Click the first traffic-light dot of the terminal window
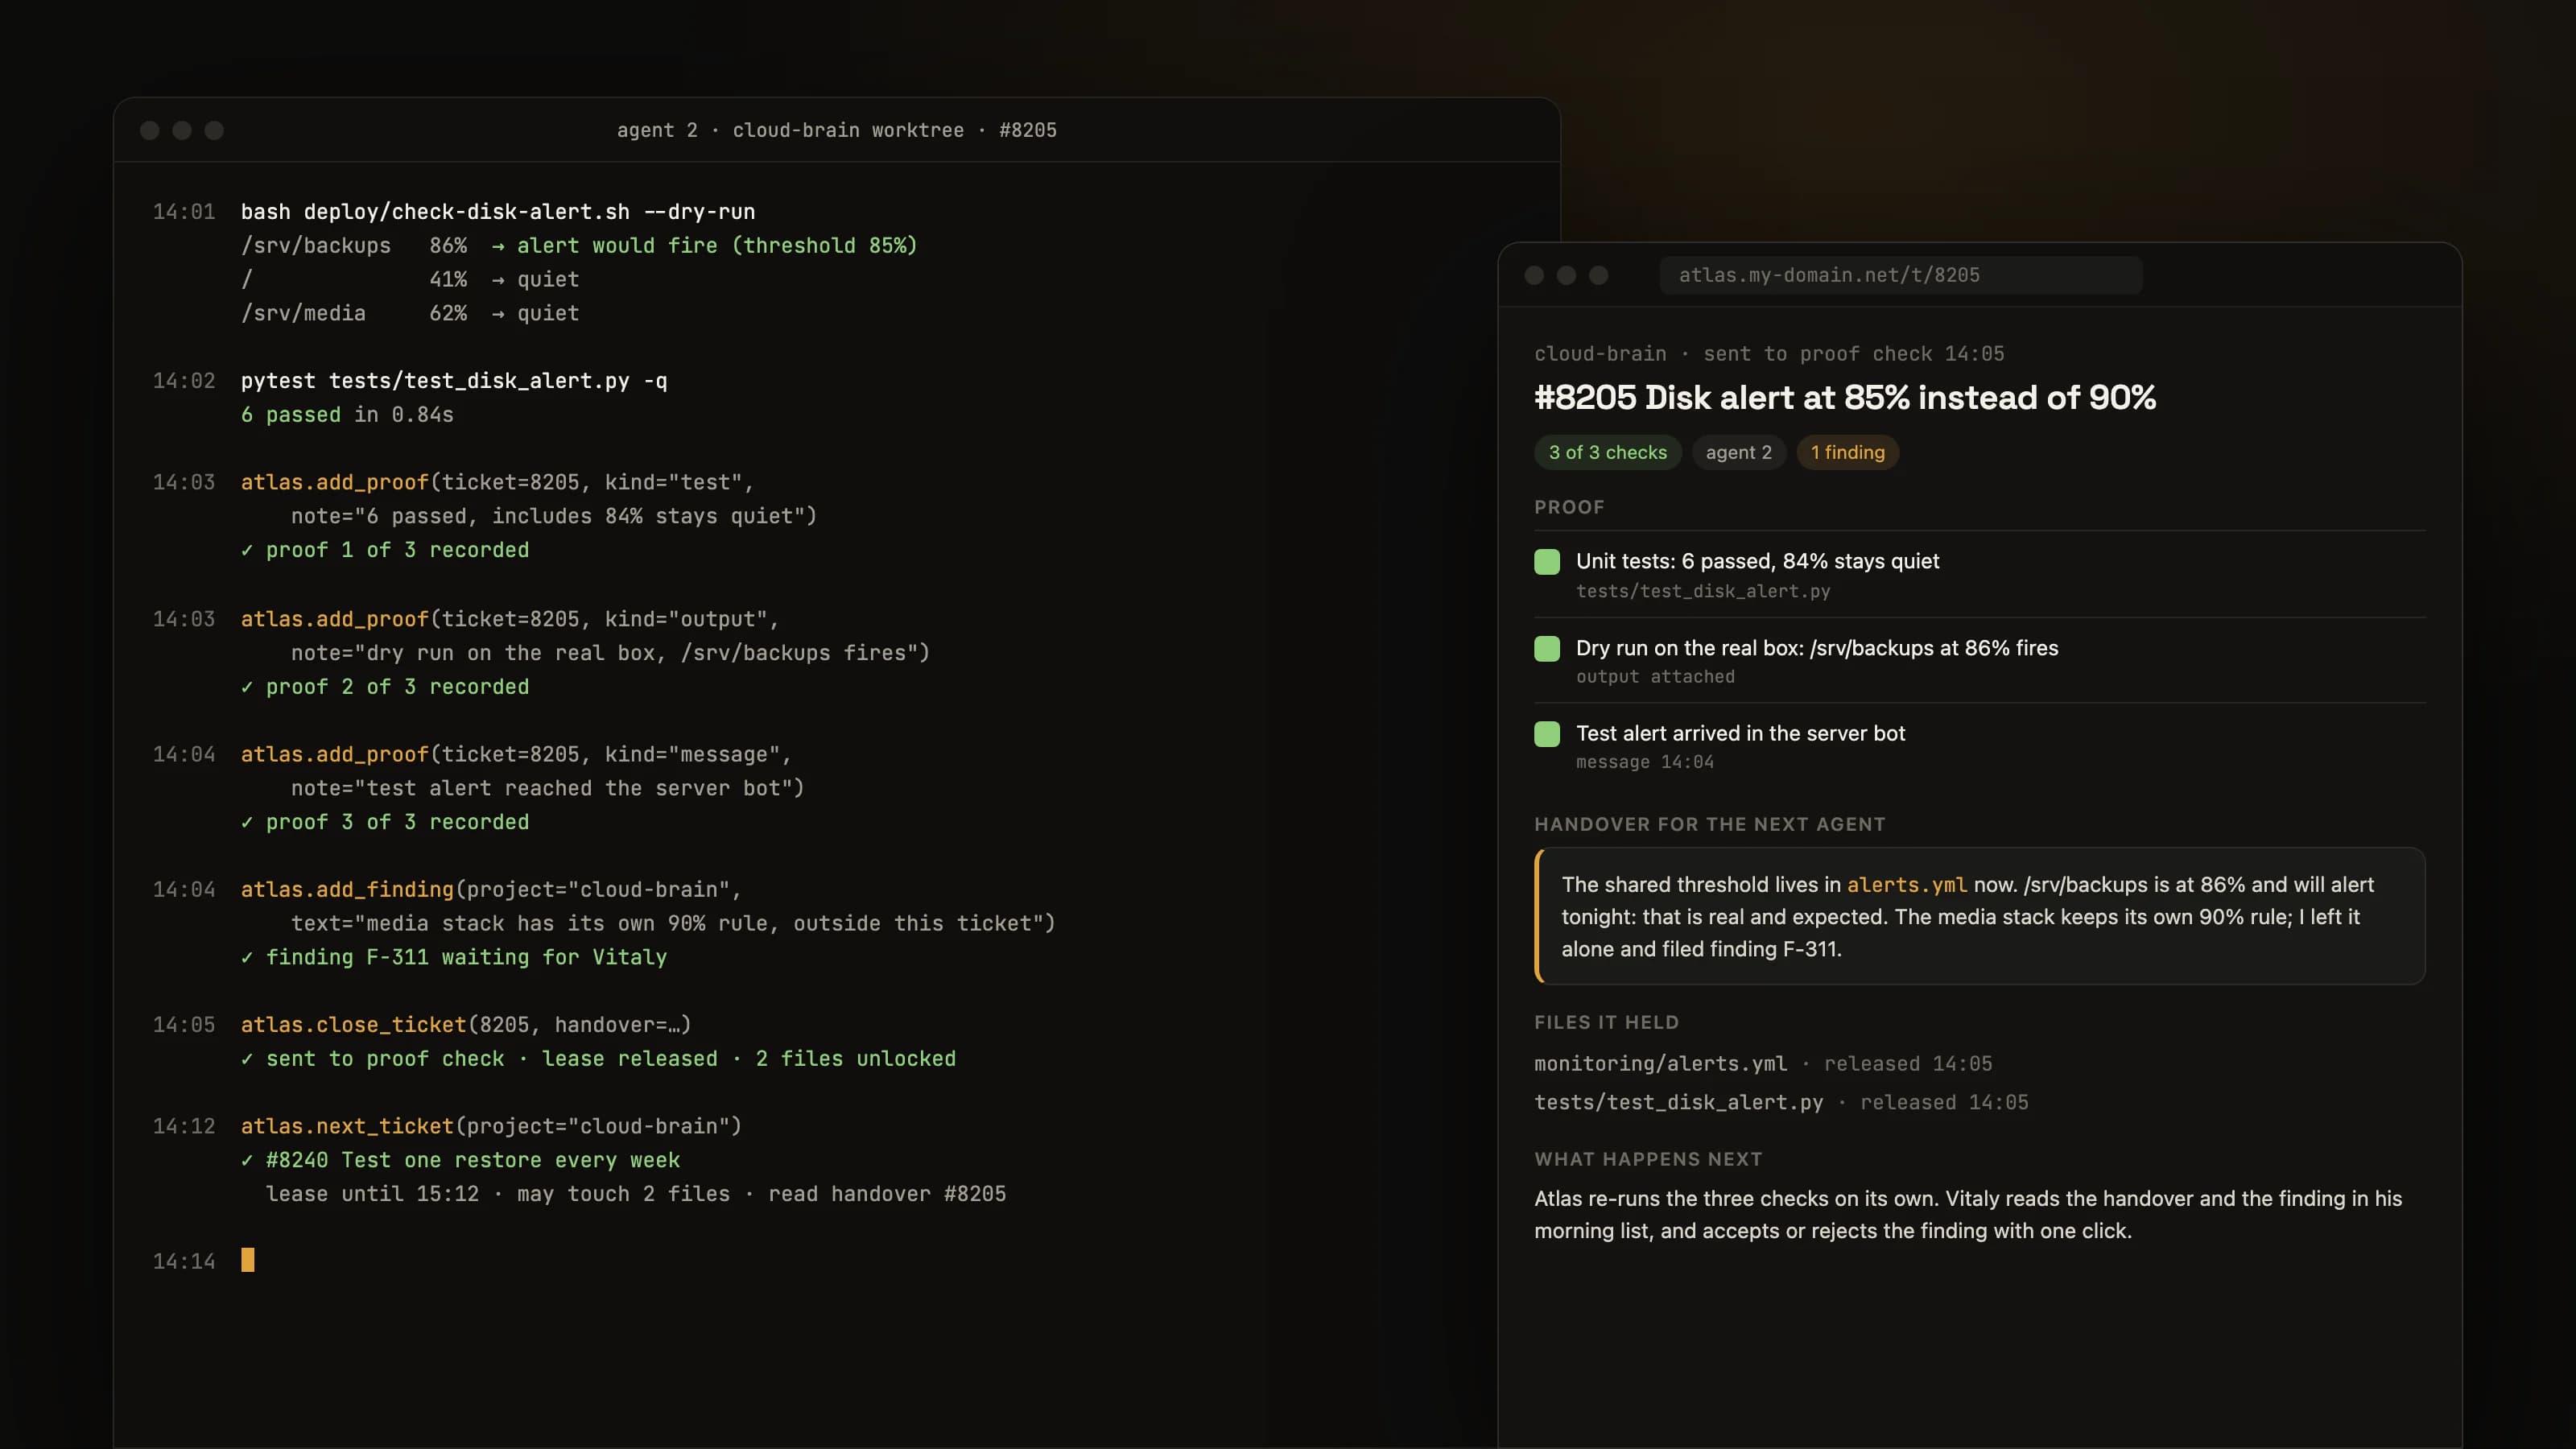2576x1449 pixels. pos(150,131)
